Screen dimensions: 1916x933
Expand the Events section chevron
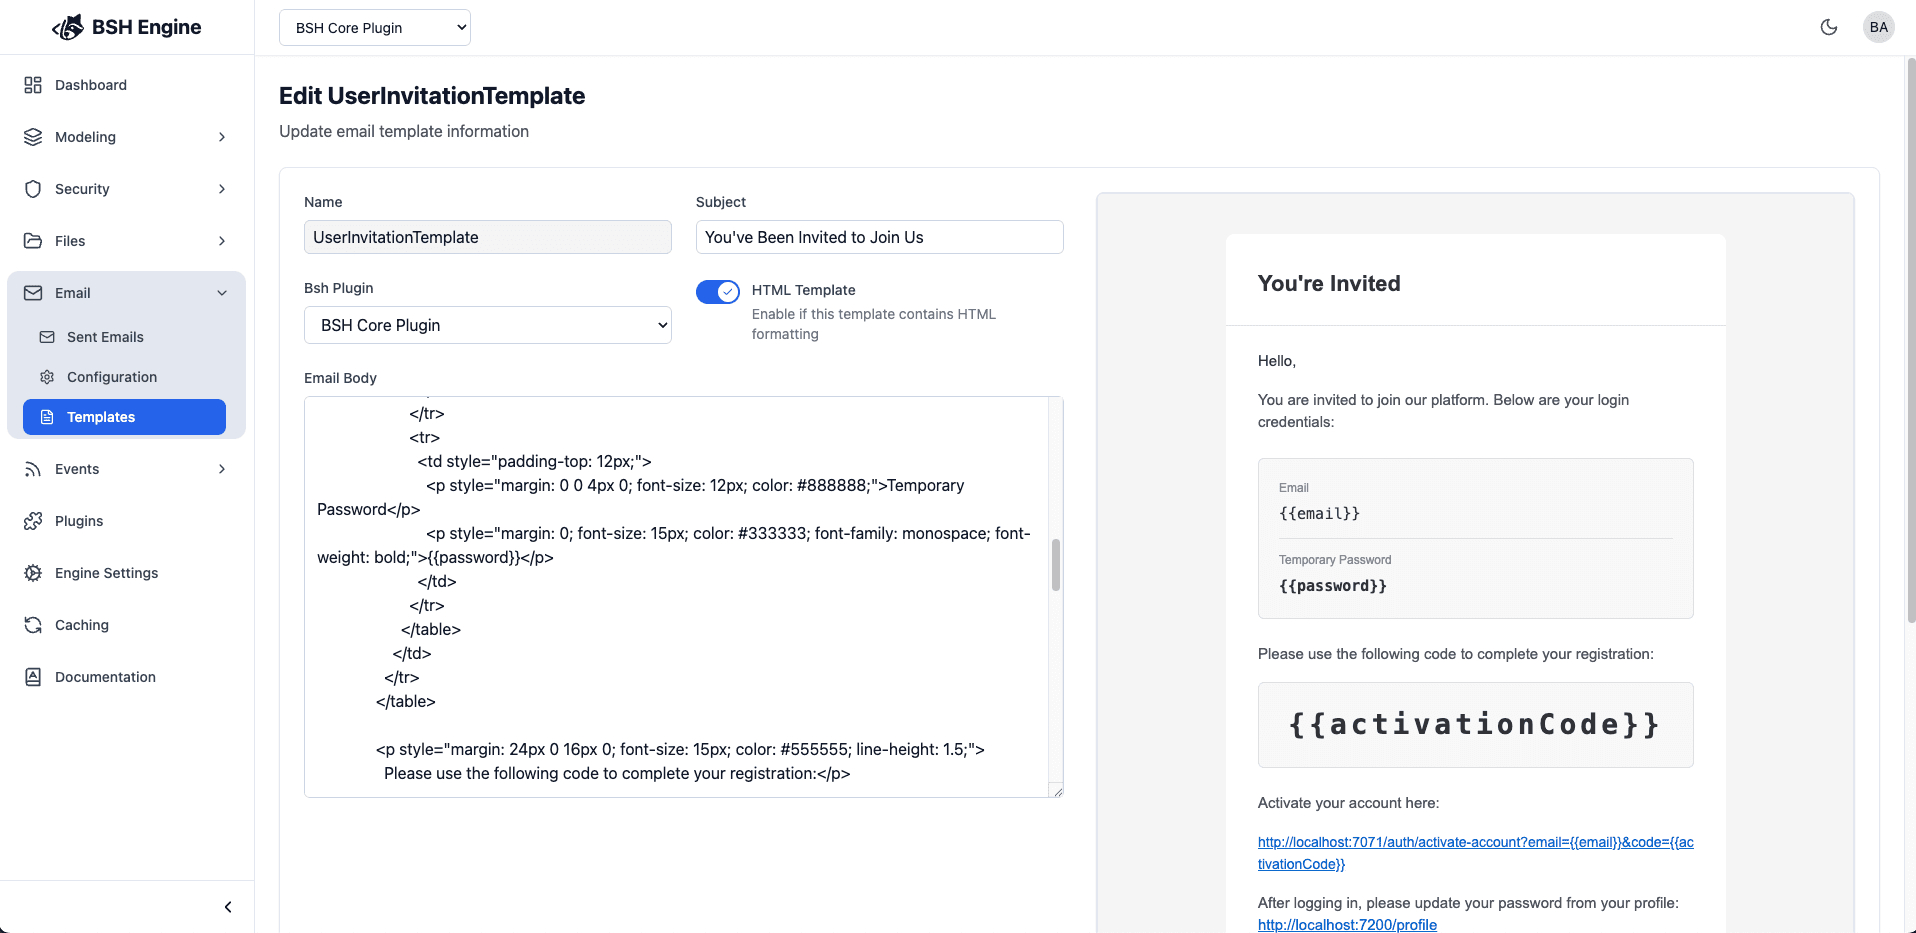click(x=221, y=469)
